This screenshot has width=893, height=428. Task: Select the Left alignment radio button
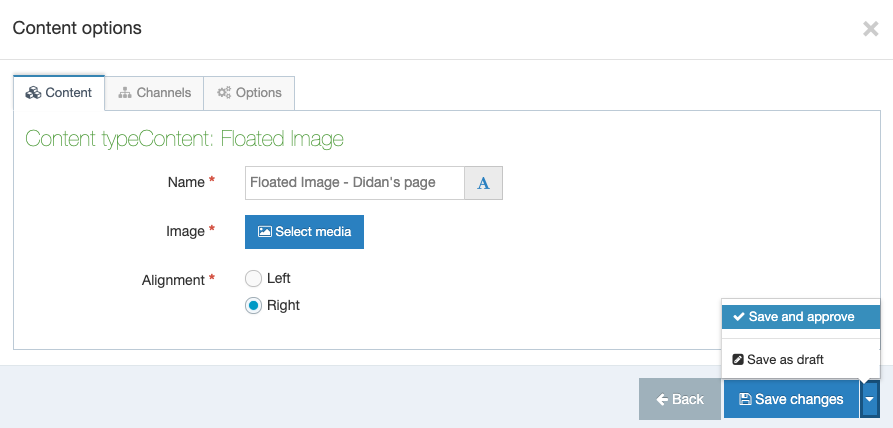(x=253, y=279)
